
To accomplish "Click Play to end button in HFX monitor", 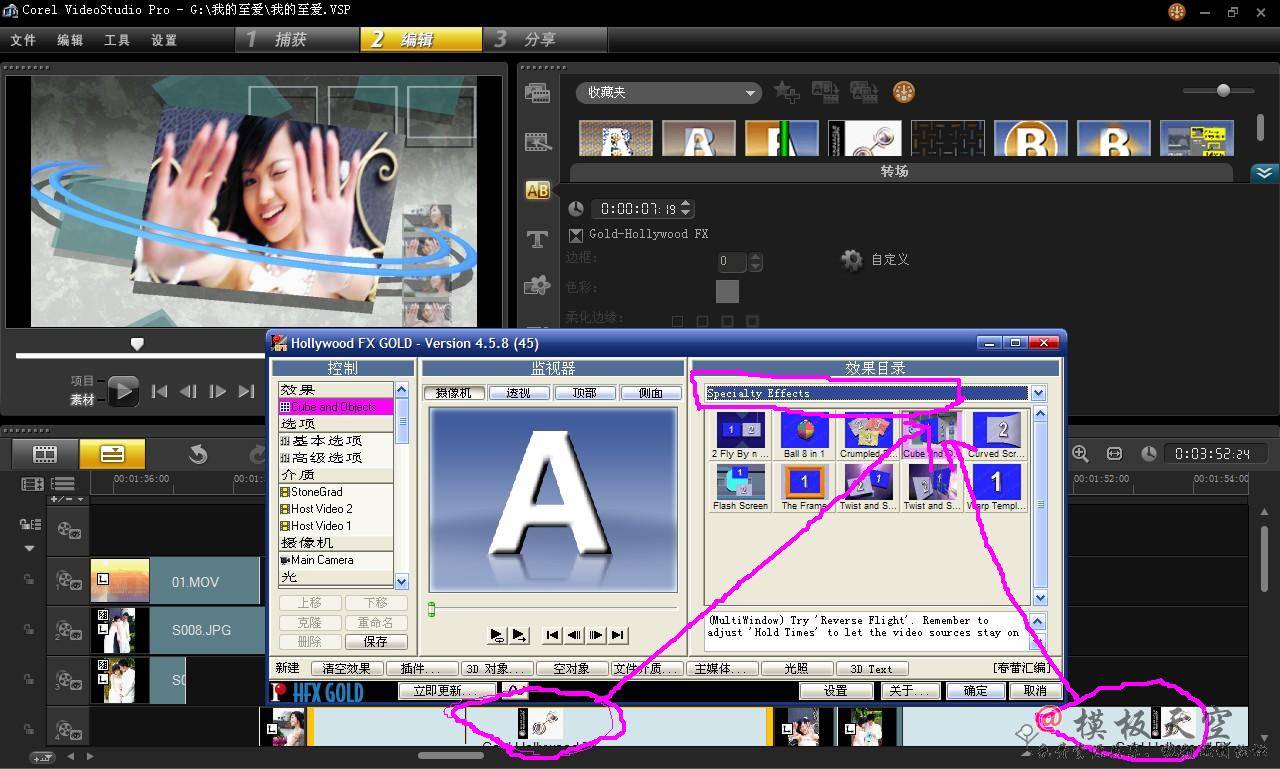I will point(519,634).
